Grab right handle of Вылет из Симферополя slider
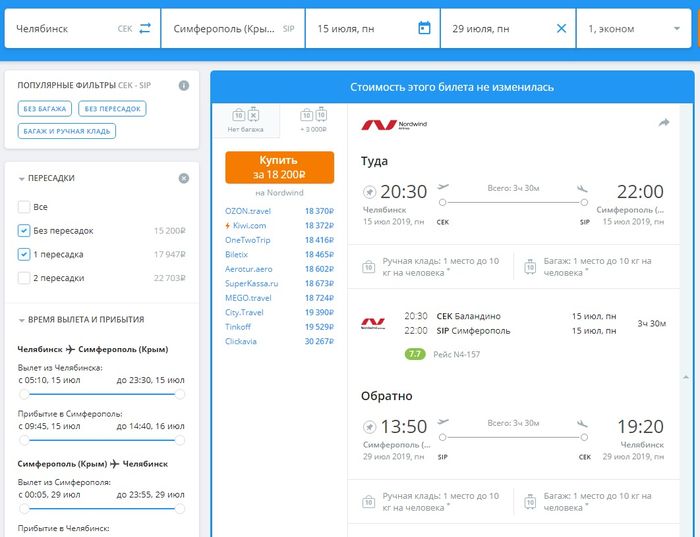 (x=180, y=508)
